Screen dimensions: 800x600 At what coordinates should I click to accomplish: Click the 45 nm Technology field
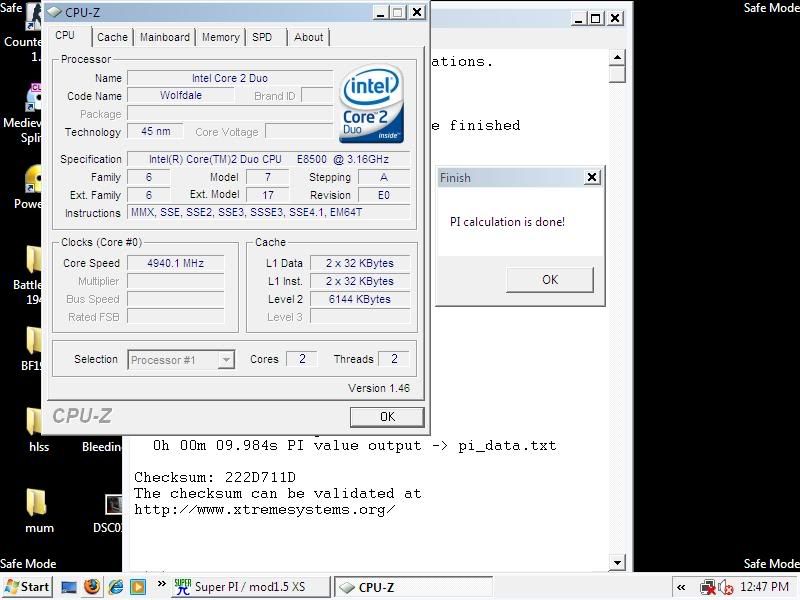tap(156, 131)
